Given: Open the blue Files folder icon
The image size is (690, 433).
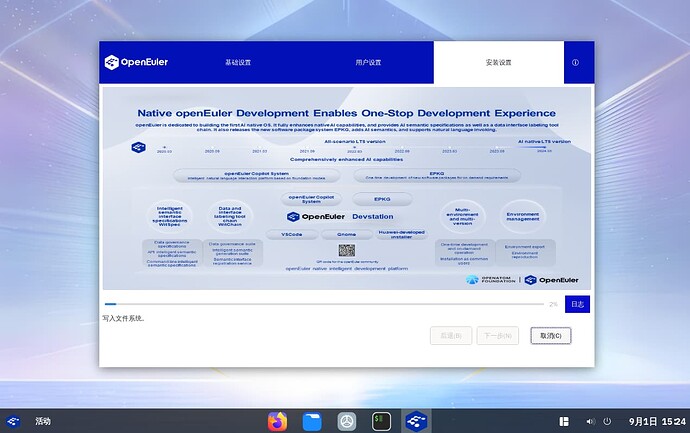Looking at the screenshot, I should 311,421.
